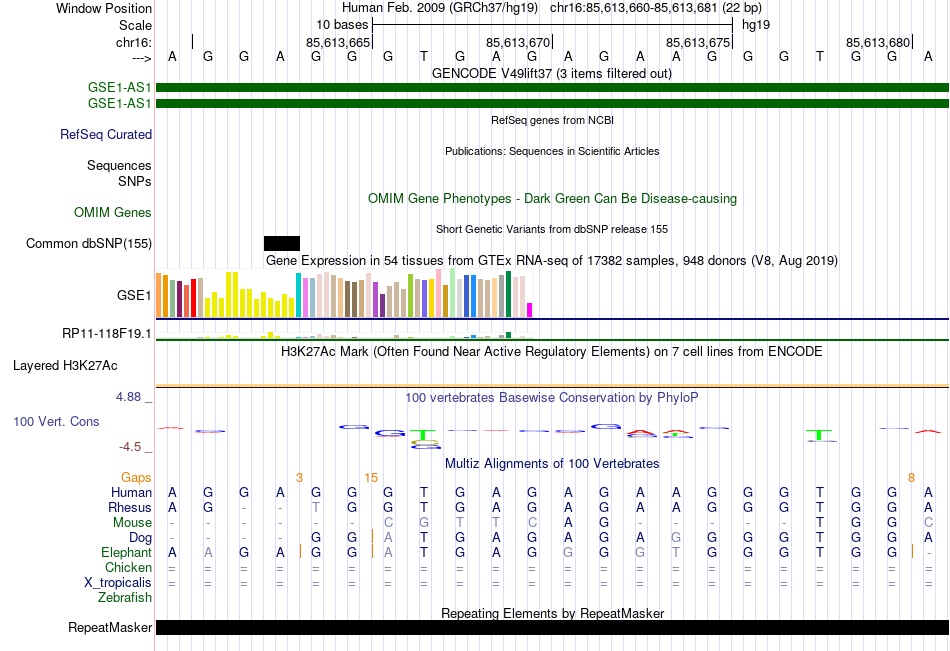Click the Window Position track label

[104, 8]
